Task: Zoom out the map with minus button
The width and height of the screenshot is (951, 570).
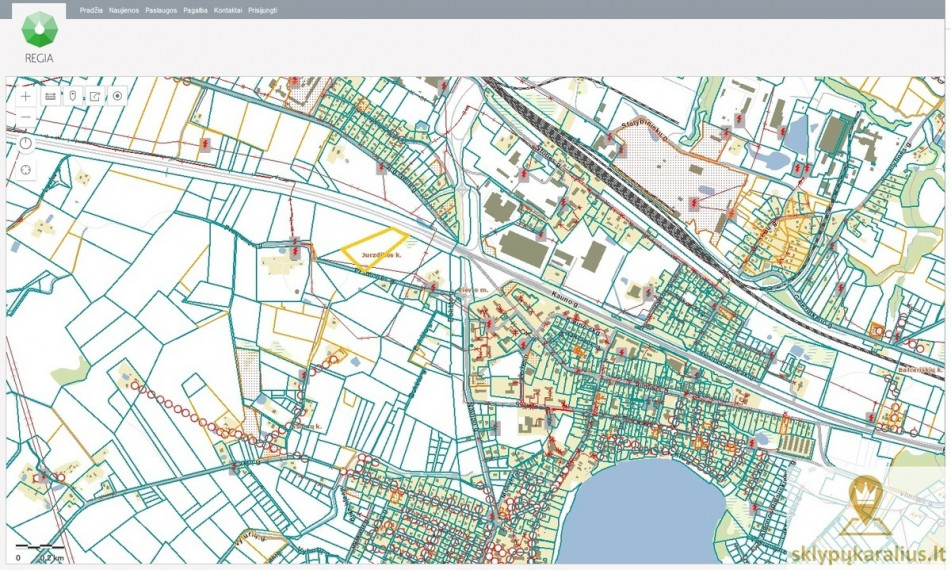Action: 25,116
